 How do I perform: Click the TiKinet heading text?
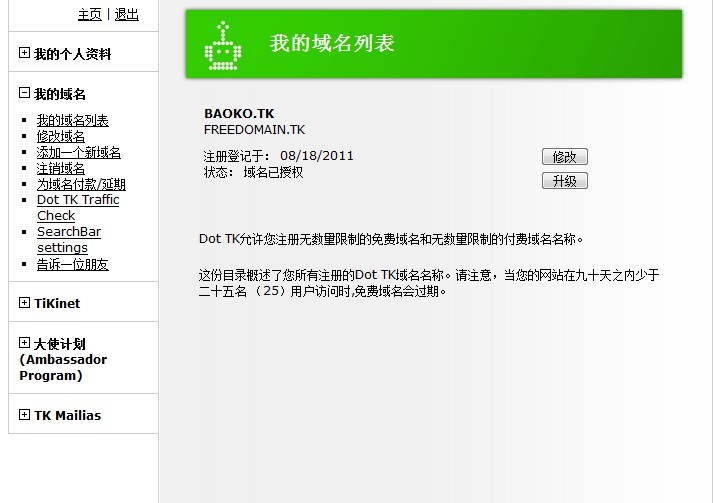point(57,303)
